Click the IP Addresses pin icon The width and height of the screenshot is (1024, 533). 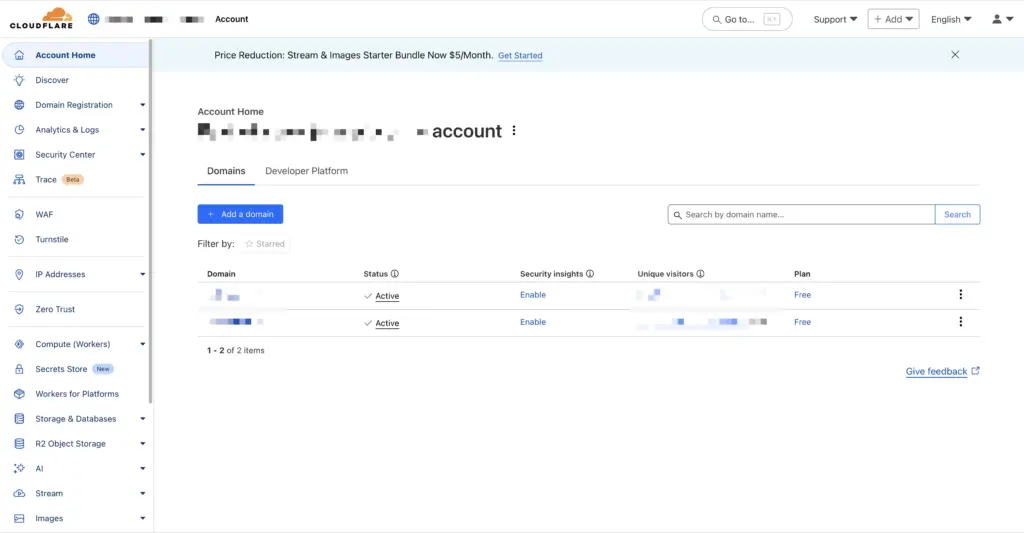19,274
